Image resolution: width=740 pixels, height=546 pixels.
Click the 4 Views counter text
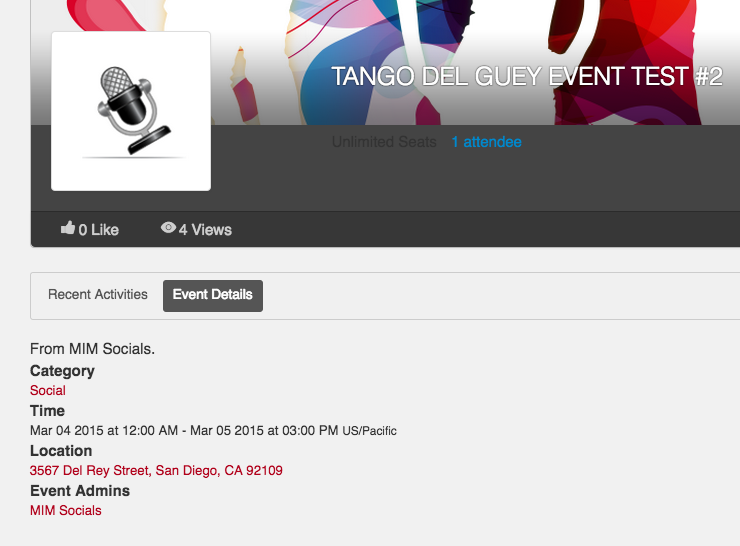tap(205, 230)
